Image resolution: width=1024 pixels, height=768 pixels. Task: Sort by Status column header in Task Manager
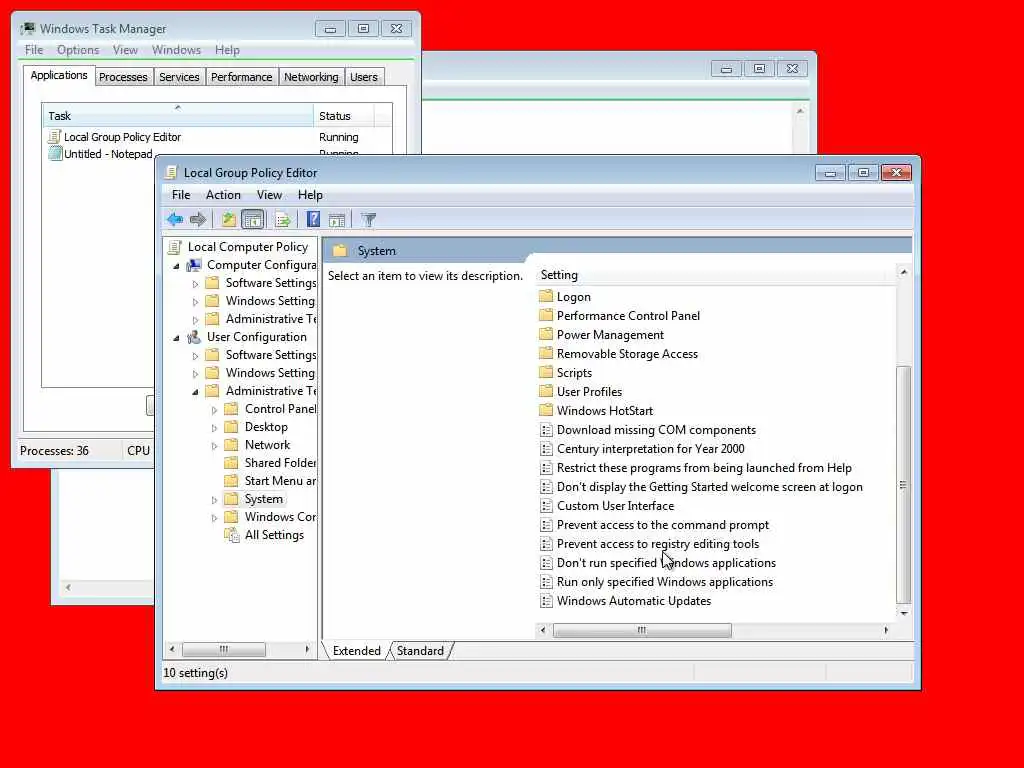(344, 116)
